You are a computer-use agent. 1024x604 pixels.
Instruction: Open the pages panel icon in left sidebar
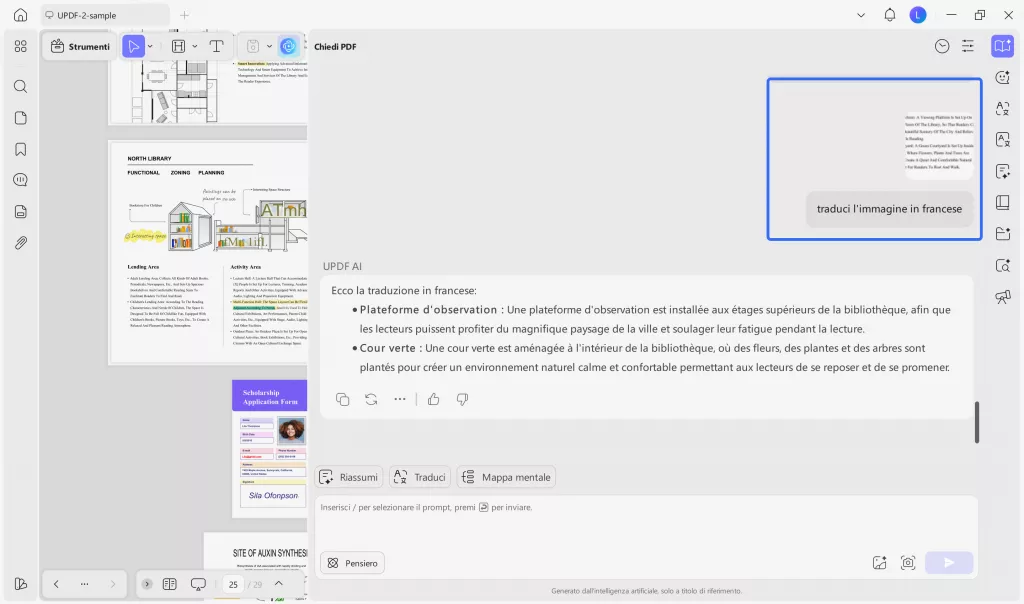20,118
